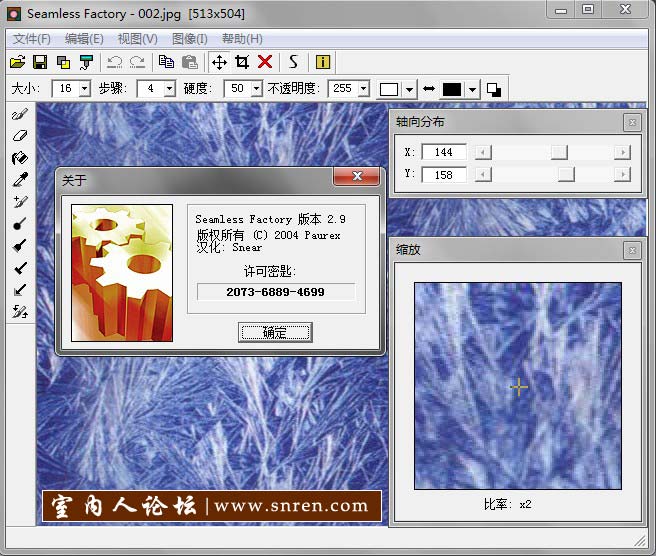This screenshot has width=656, height=556.
Task: Click the Y slider right arrow
Action: pos(623,174)
